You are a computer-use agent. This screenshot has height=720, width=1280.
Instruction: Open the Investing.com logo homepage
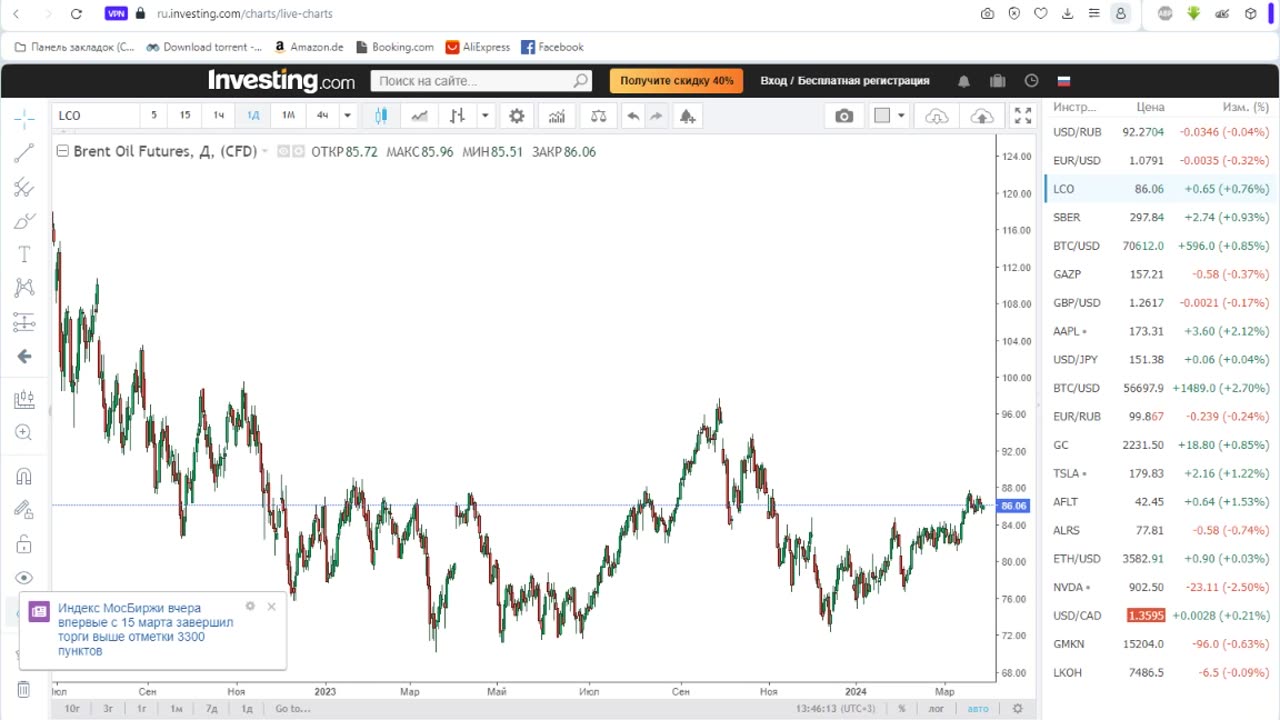[281, 80]
